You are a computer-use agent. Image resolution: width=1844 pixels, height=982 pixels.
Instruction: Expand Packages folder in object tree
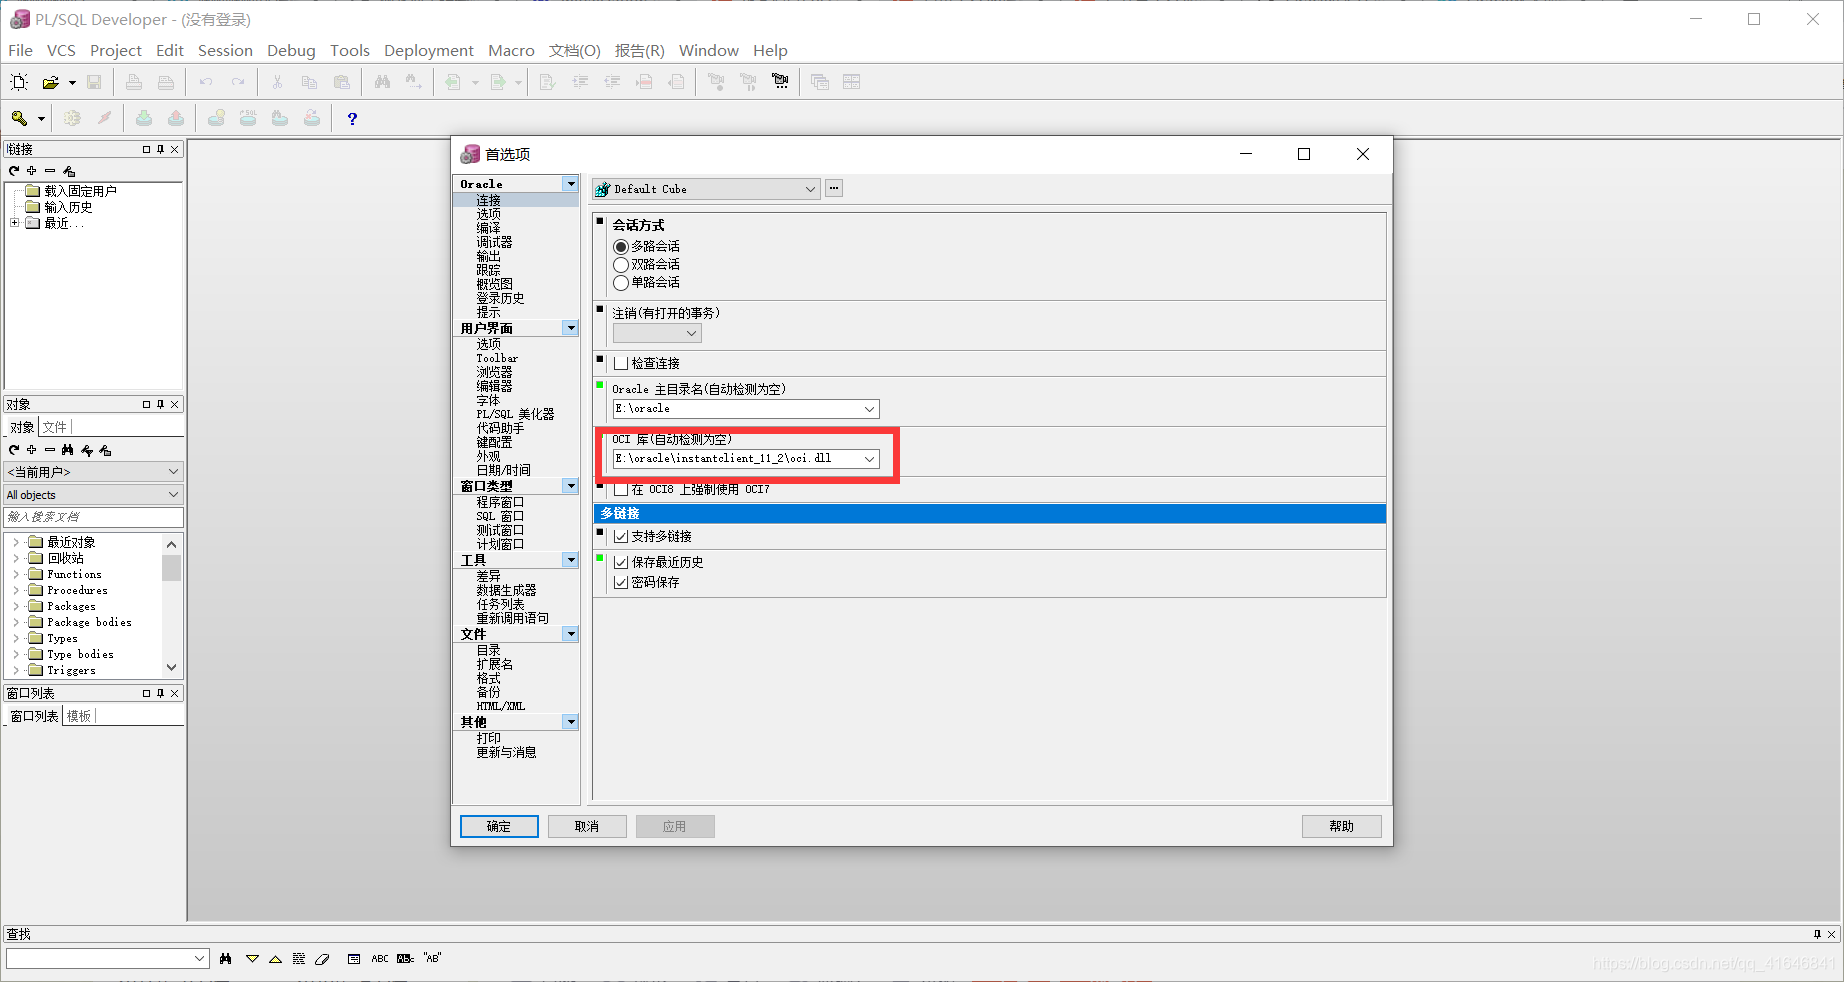coord(16,606)
